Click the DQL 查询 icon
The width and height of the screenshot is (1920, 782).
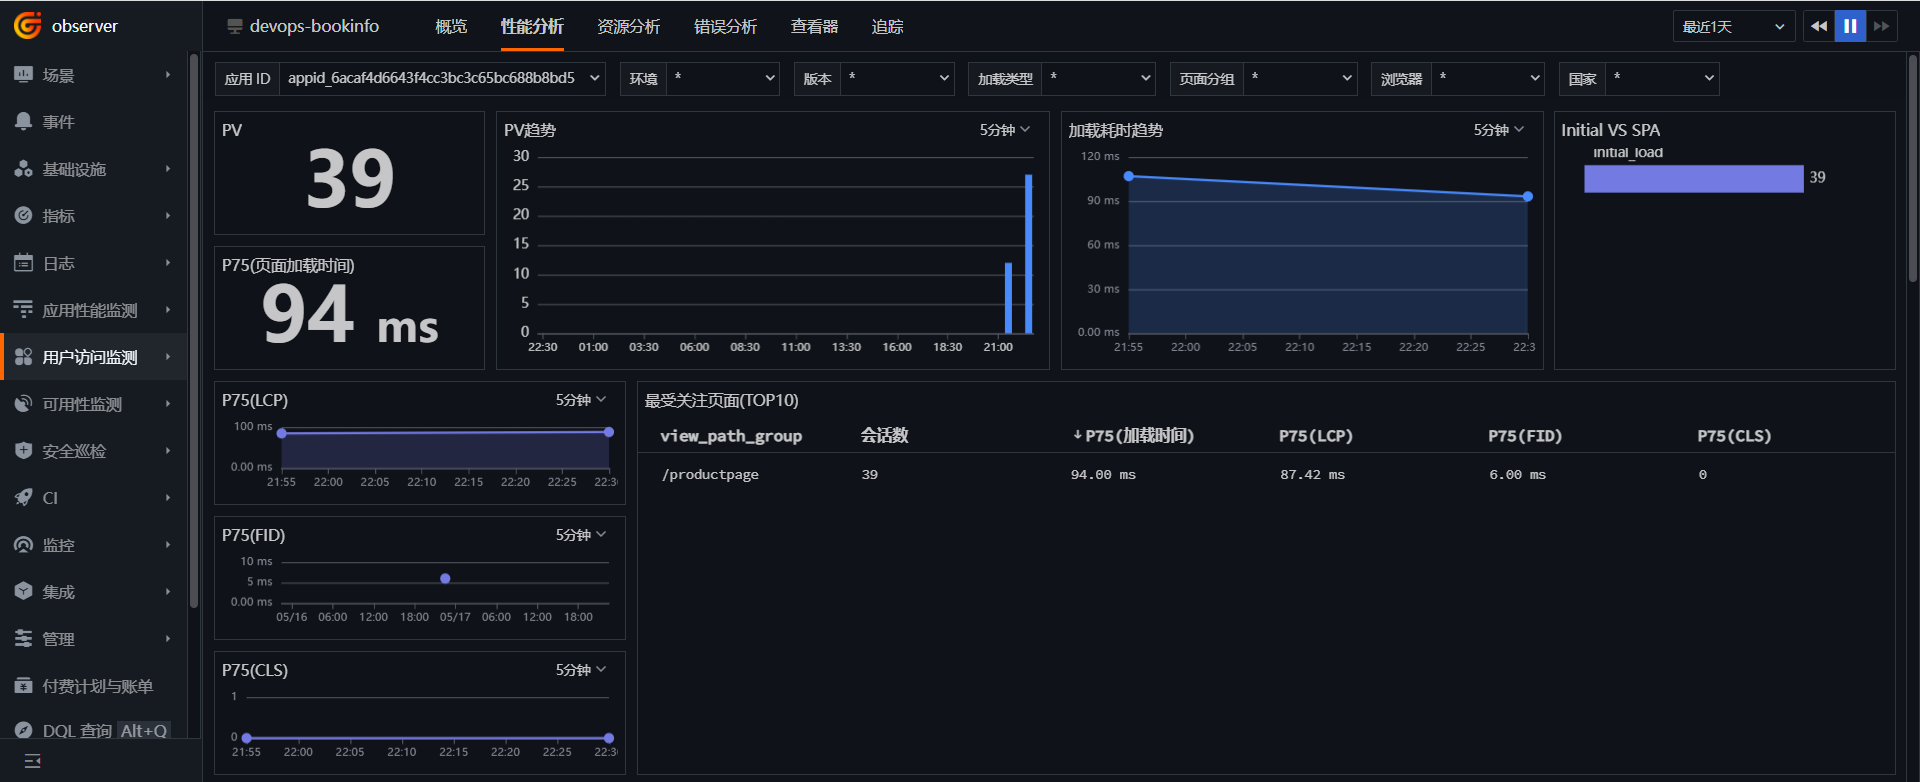23,731
